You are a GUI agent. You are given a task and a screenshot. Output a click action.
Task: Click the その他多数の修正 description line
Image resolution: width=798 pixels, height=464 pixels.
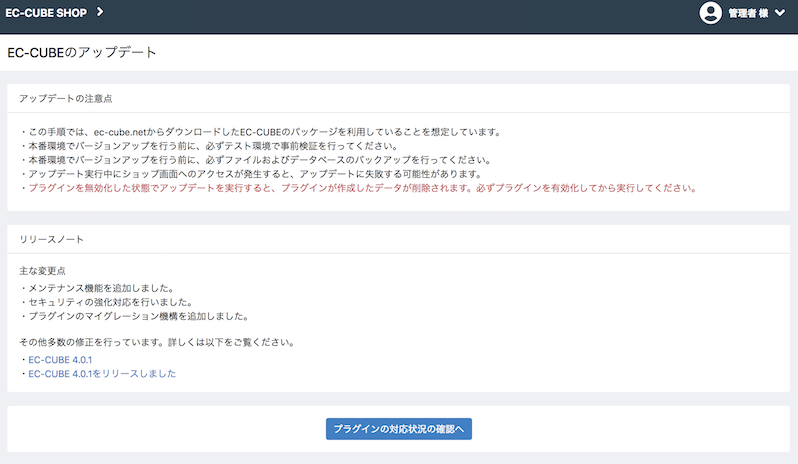tap(157, 342)
